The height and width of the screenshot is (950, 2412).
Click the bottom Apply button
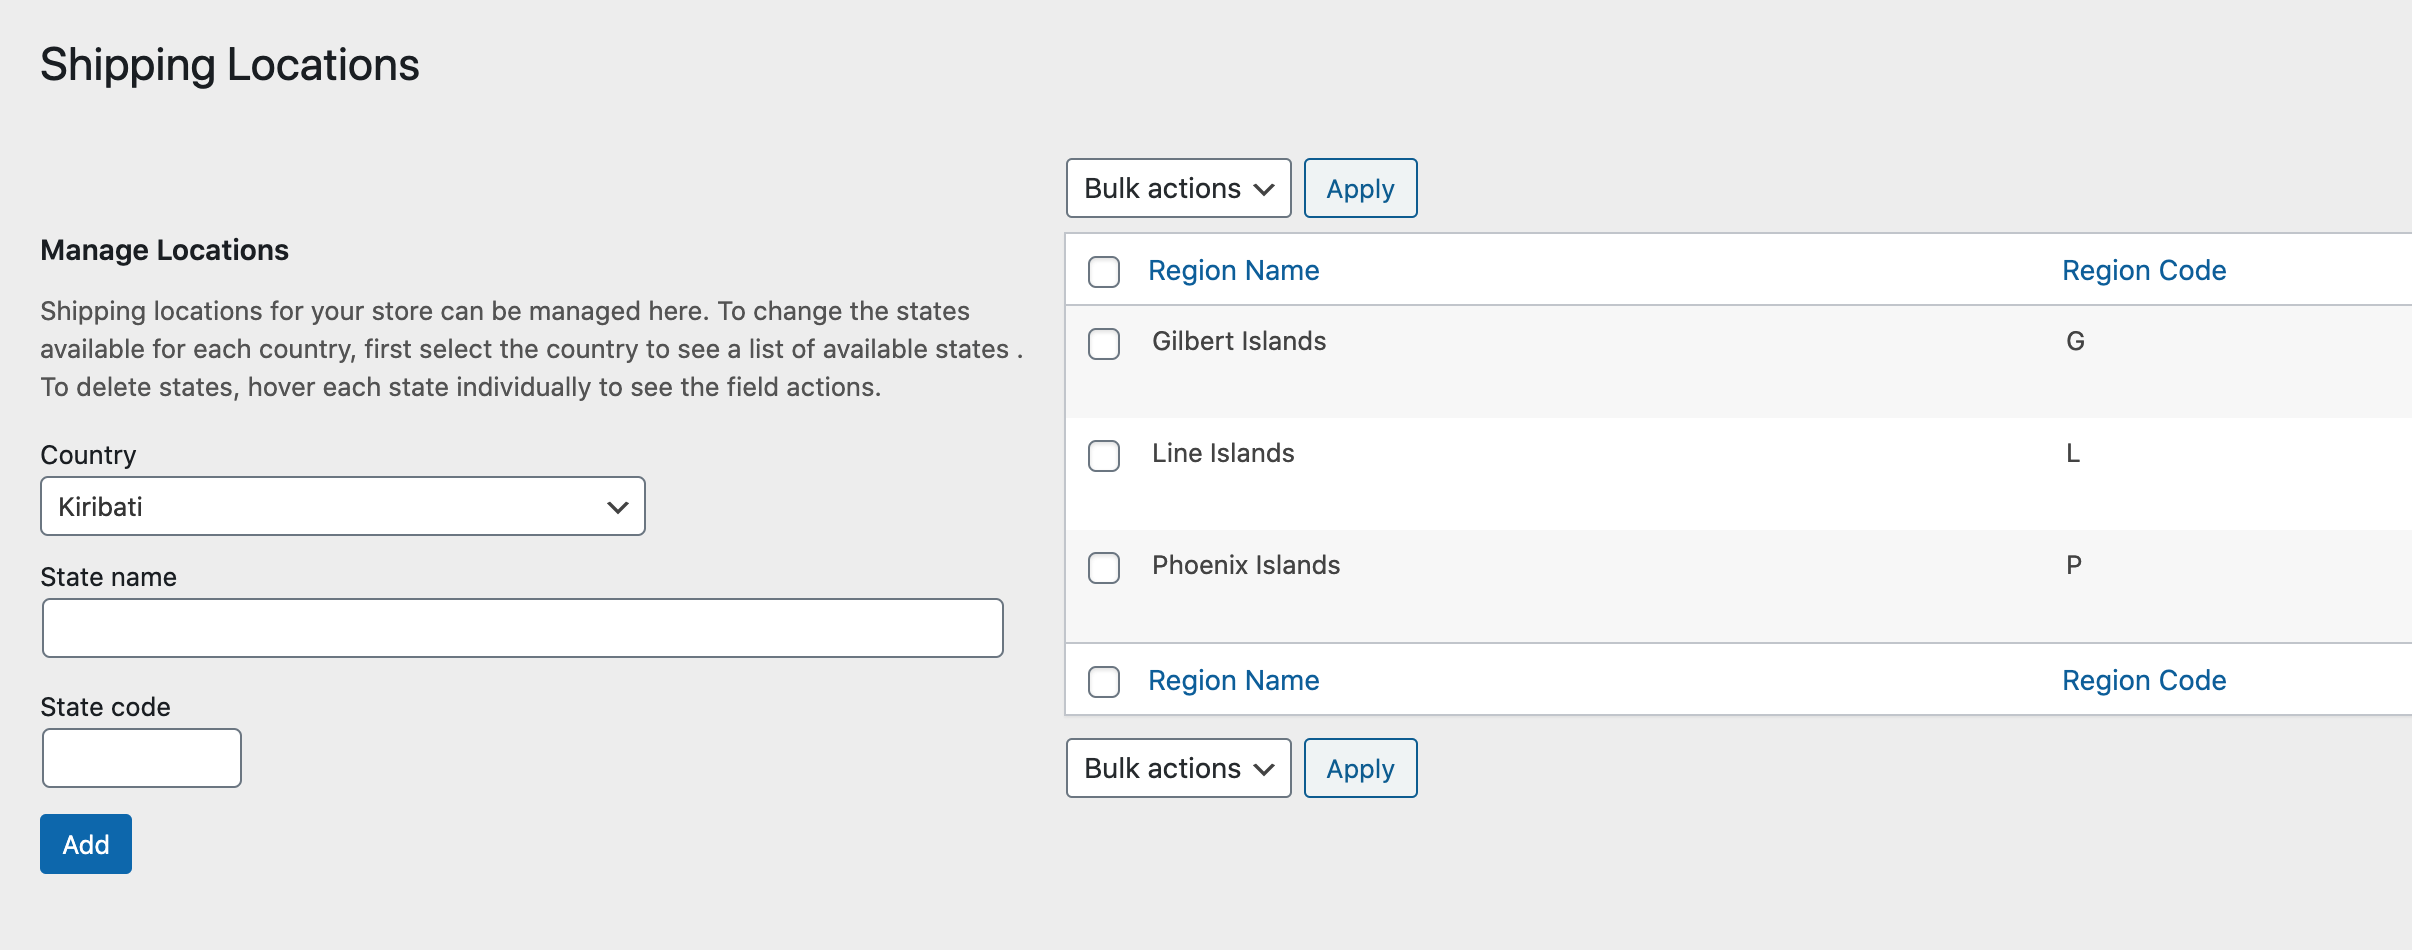point(1360,768)
